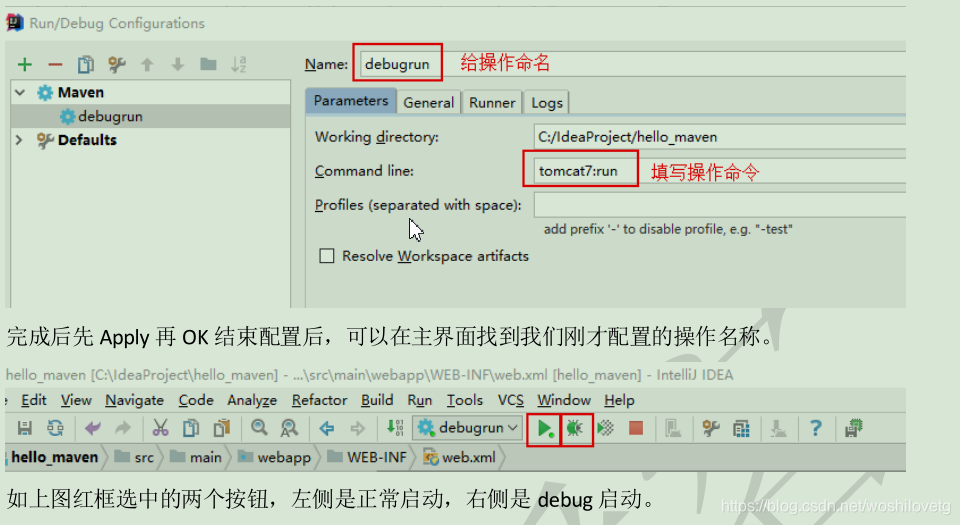The image size is (960, 525).
Task: Open the Run menu
Action: (x=420, y=400)
